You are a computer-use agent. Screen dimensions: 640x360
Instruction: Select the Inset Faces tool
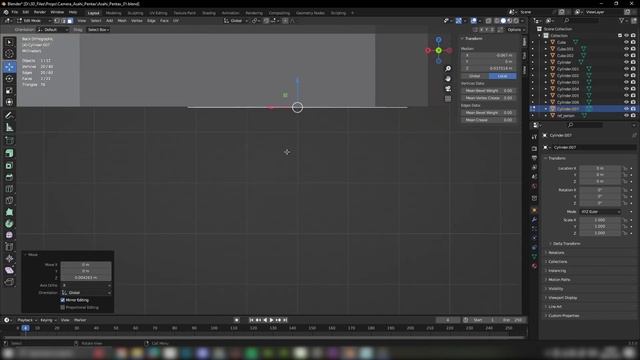point(9,165)
